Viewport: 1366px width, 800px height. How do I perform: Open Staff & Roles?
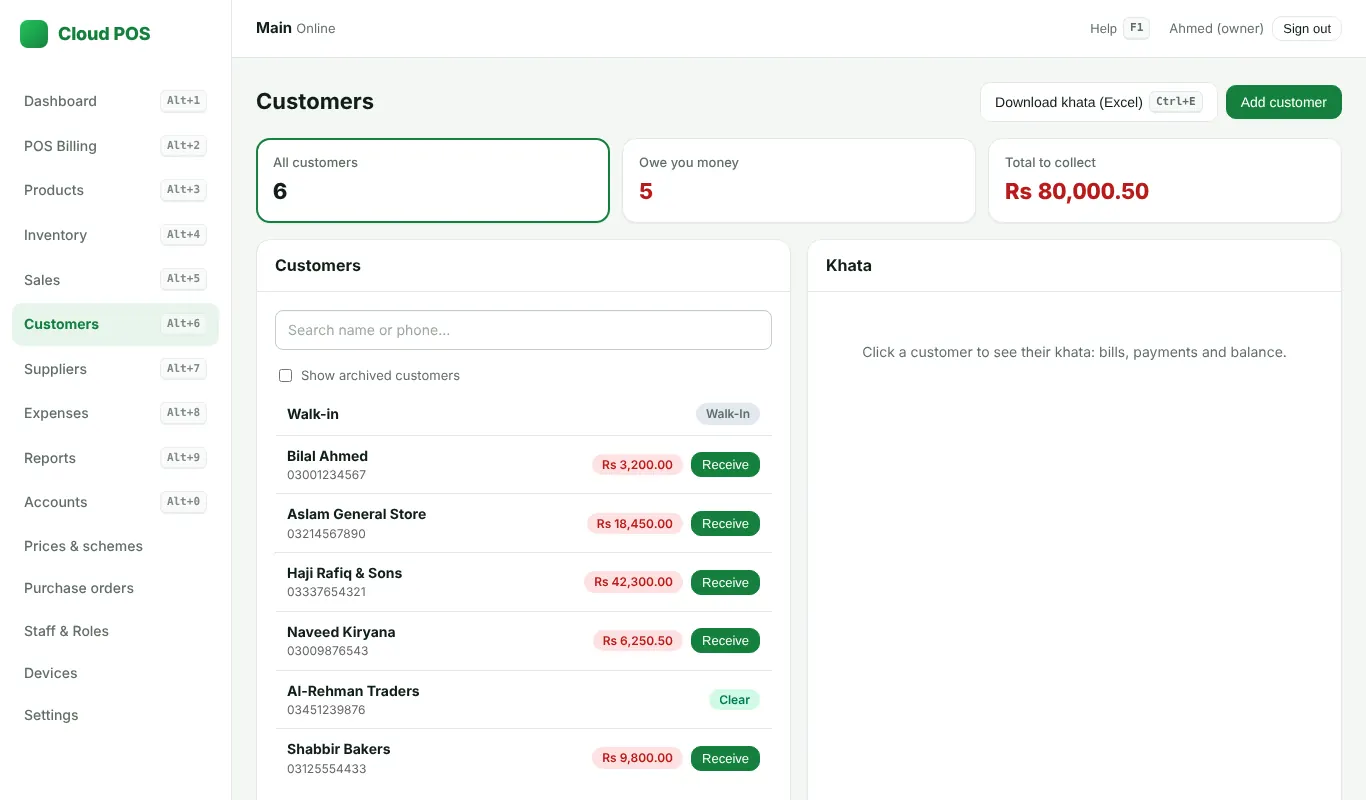point(115,631)
